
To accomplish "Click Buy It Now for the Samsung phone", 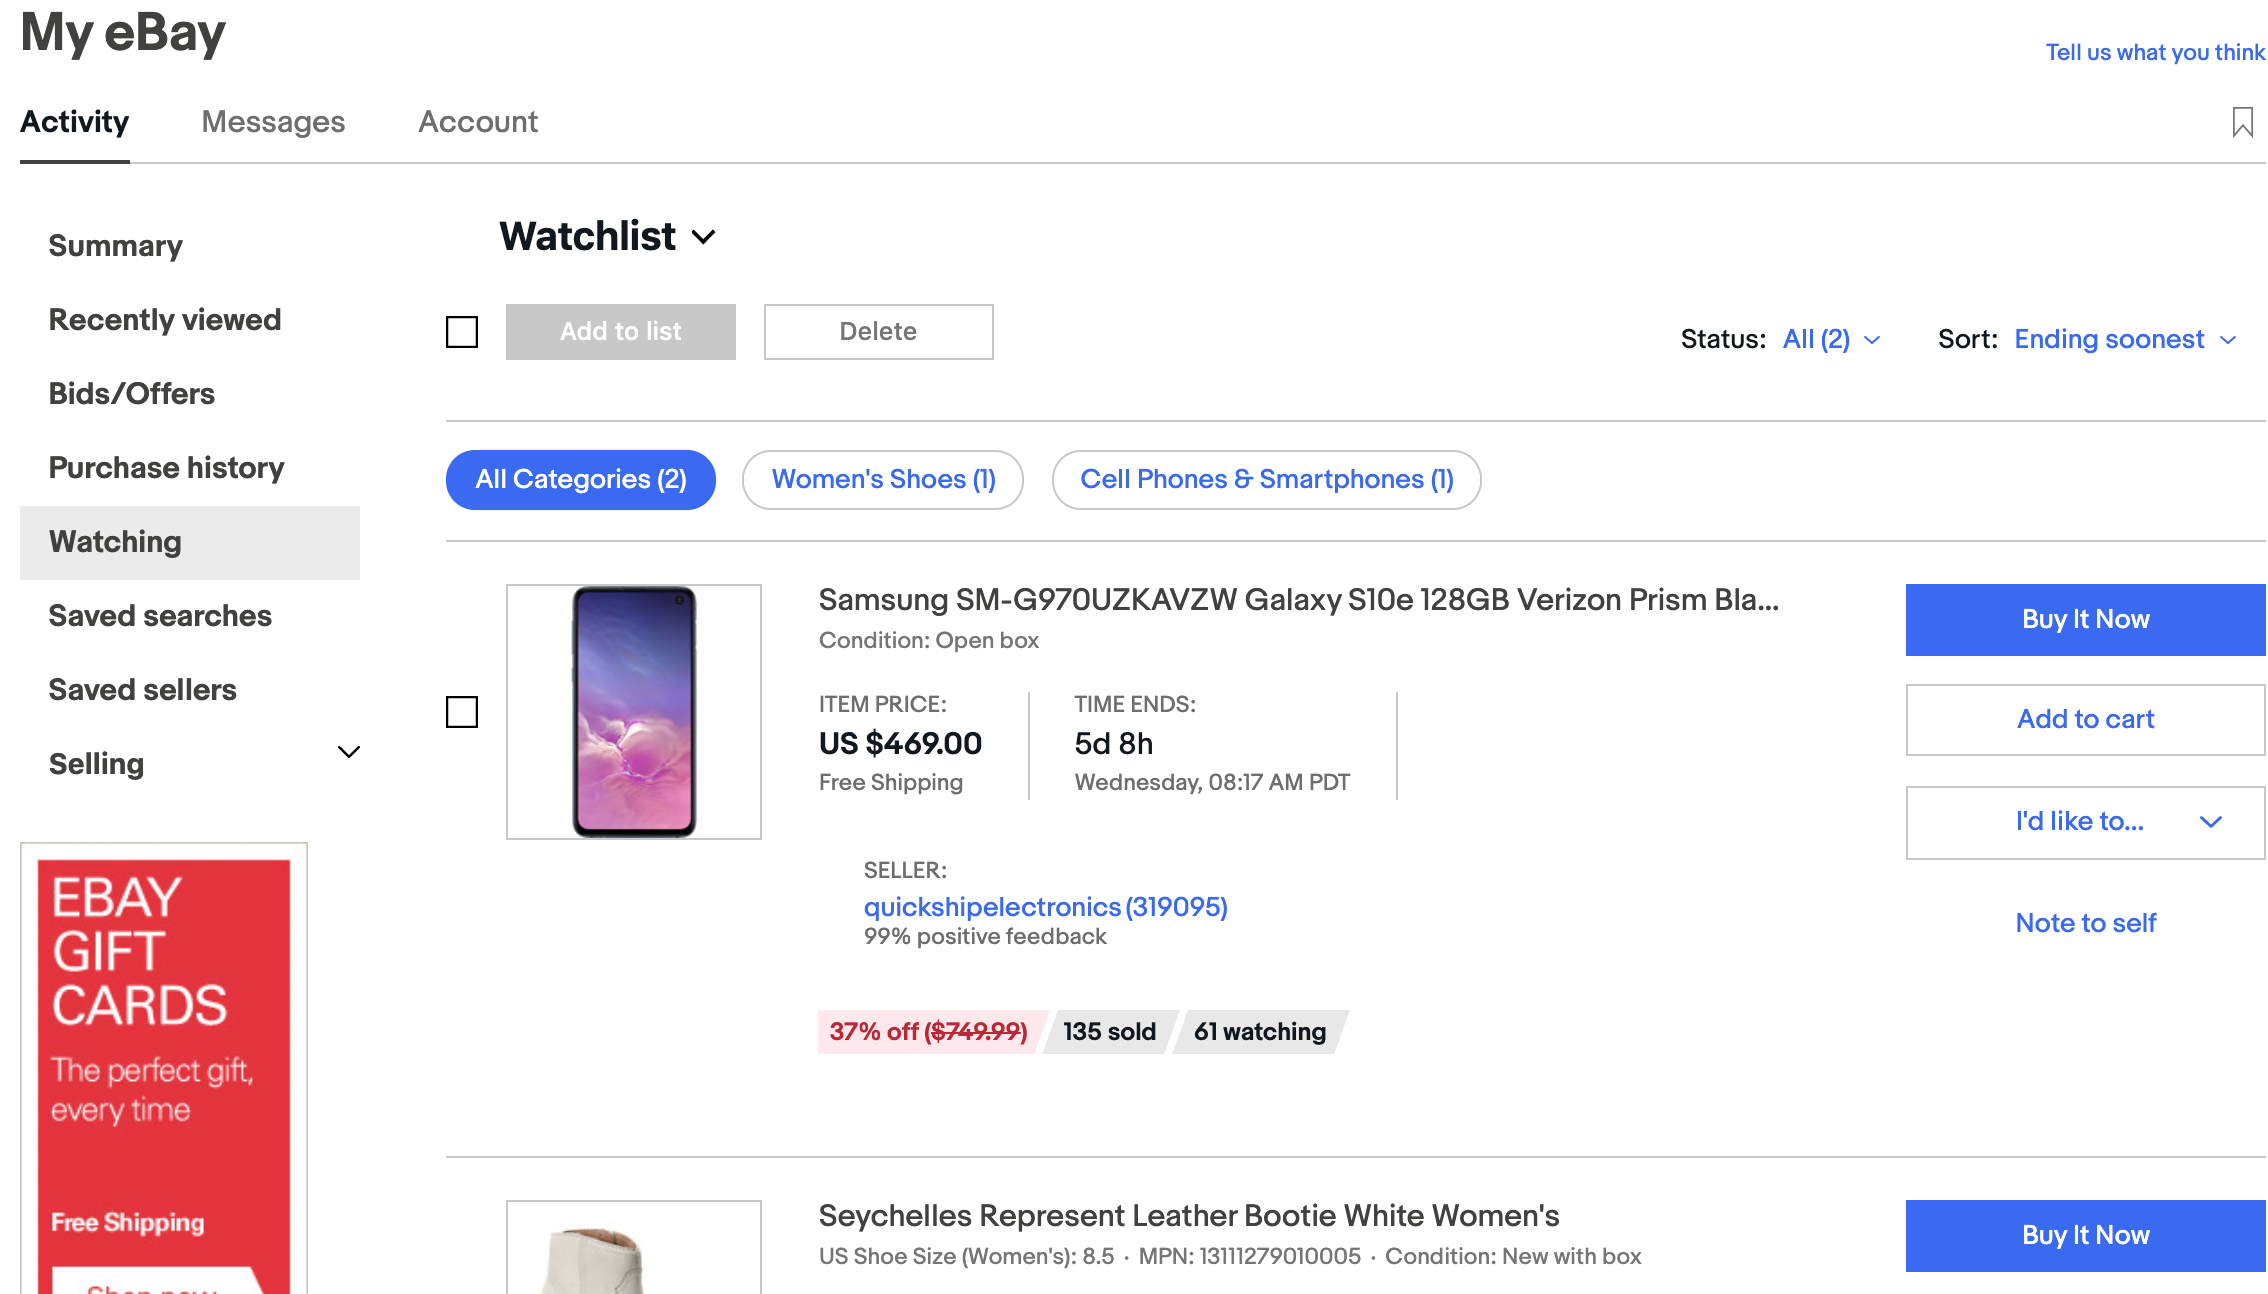I will 2084,619.
